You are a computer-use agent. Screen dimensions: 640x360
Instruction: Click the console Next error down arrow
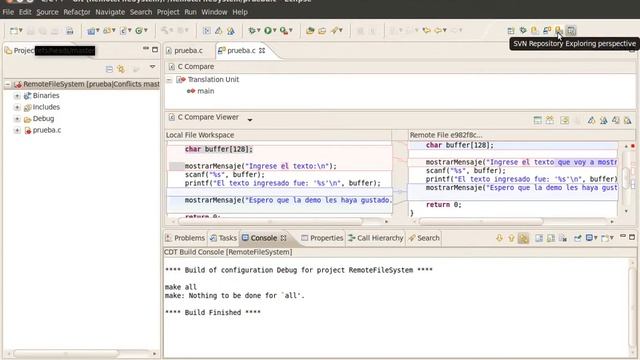(x=499, y=238)
